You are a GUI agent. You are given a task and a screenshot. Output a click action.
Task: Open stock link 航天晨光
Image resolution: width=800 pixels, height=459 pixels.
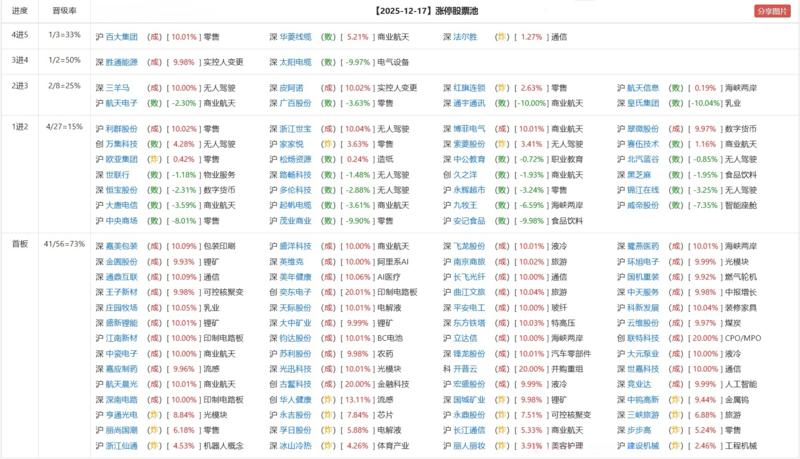[122, 384]
